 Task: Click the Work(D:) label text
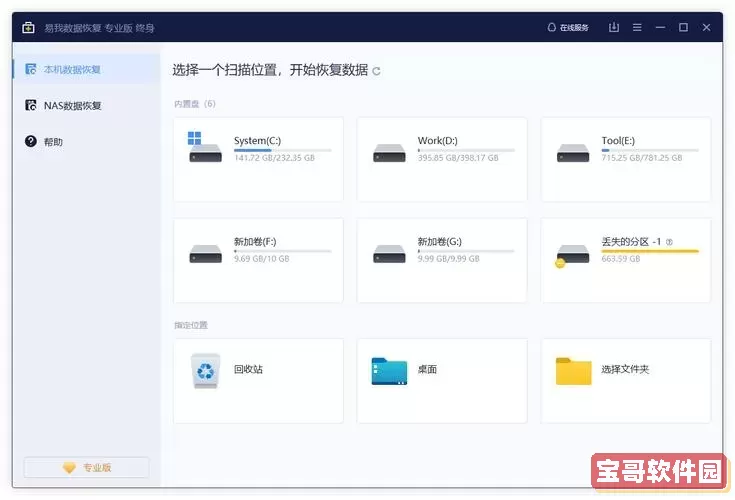coord(438,141)
